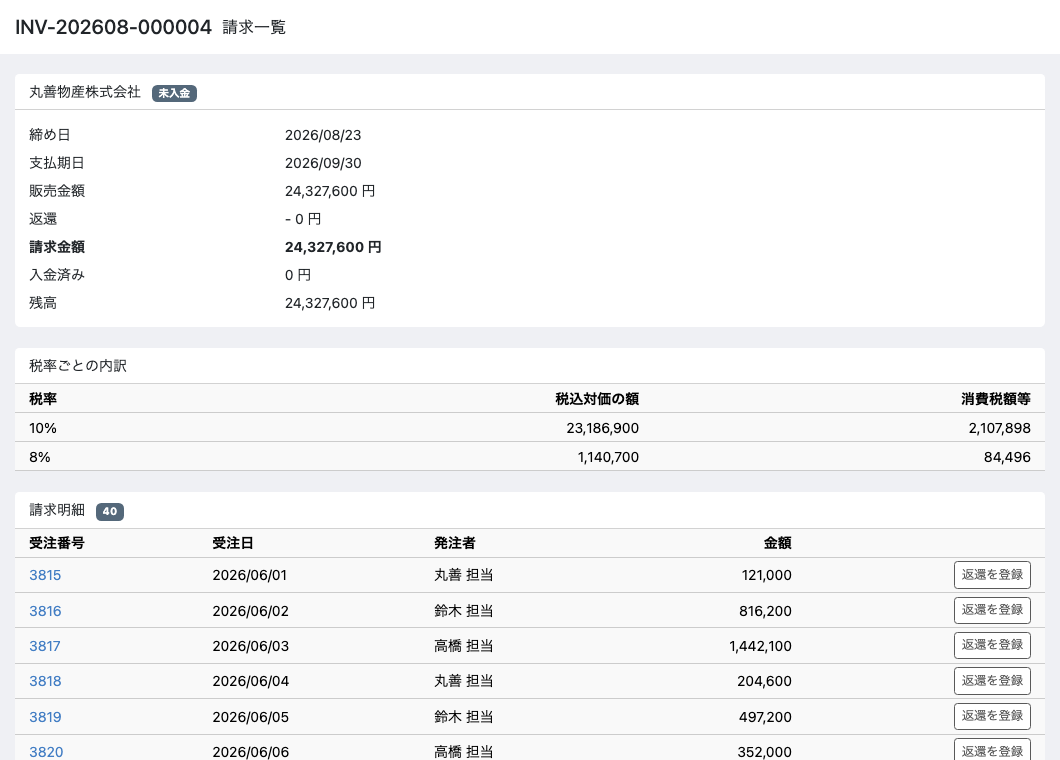
Task: Click the 入金済み value 0 円
Action: 298,275
